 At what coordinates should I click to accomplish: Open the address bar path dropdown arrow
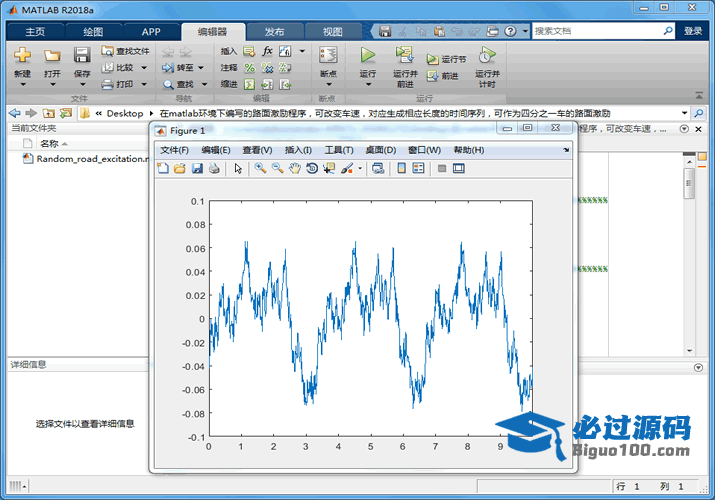pyautogui.click(x=684, y=113)
